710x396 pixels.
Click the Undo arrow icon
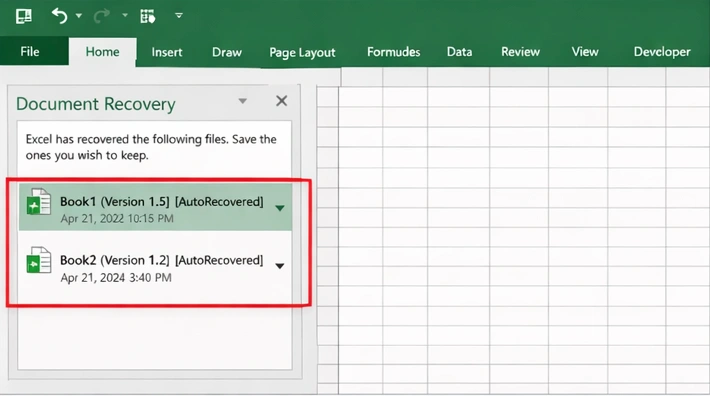tap(59, 16)
